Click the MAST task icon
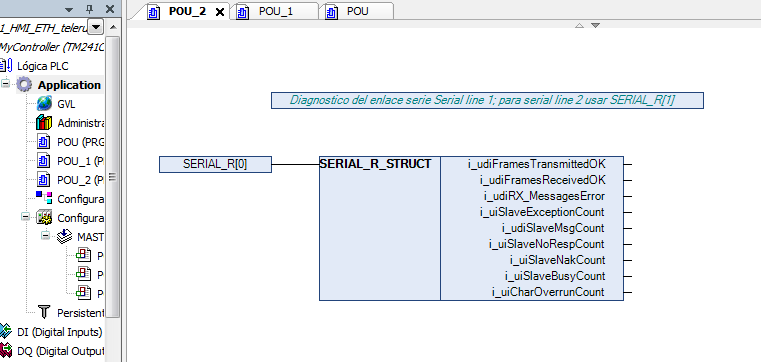Image resolution: width=761 pixels, height=362 pixels. pos(65,236)
